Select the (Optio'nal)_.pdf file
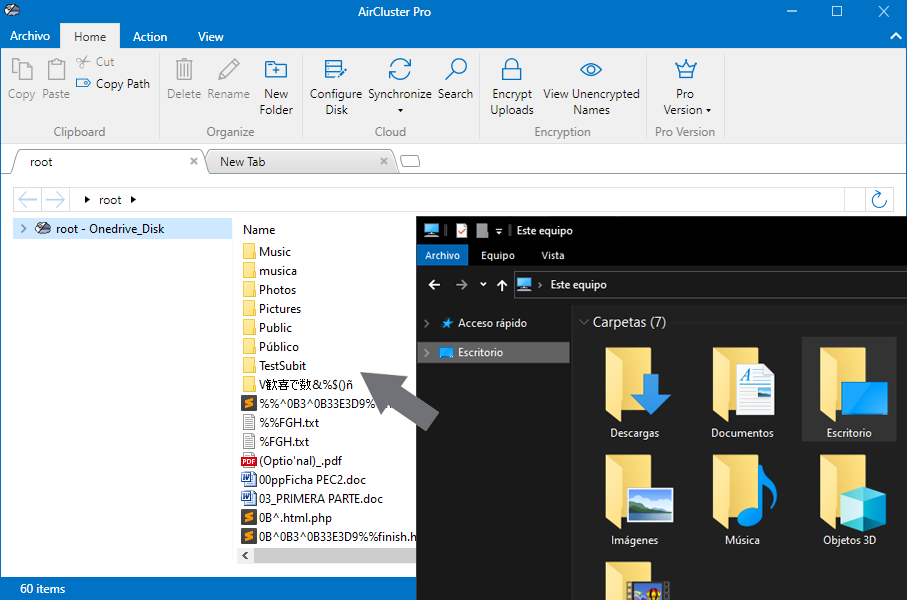 [x=292, y=461]
